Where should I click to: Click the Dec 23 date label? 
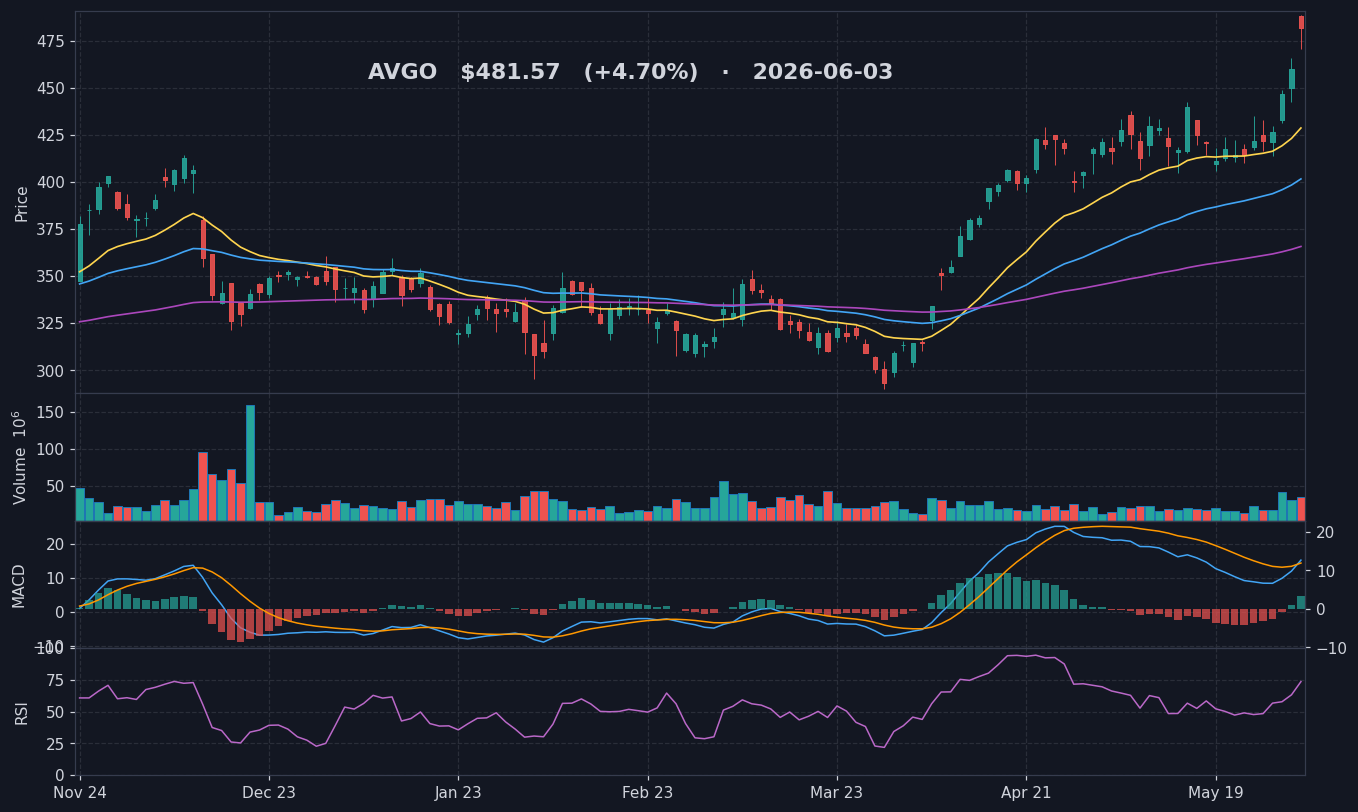[269, 793]
